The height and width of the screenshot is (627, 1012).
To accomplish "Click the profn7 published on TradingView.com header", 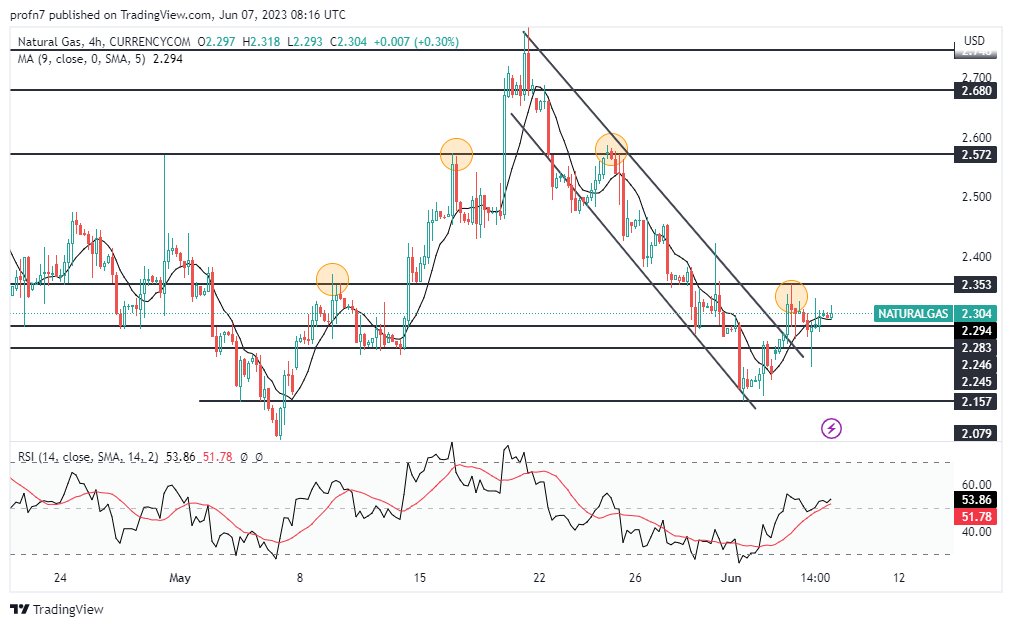I will [177, 14].
